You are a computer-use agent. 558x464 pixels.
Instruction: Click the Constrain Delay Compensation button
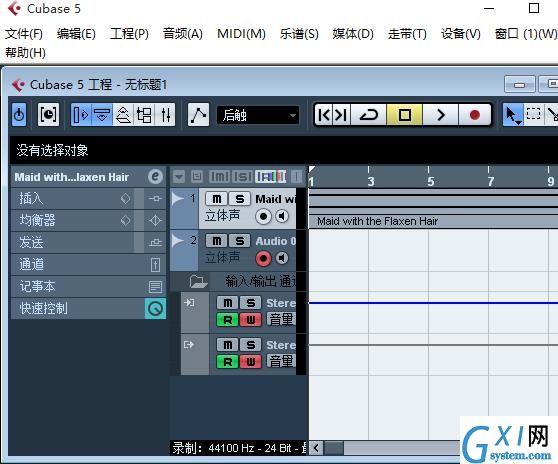(48, 115)
